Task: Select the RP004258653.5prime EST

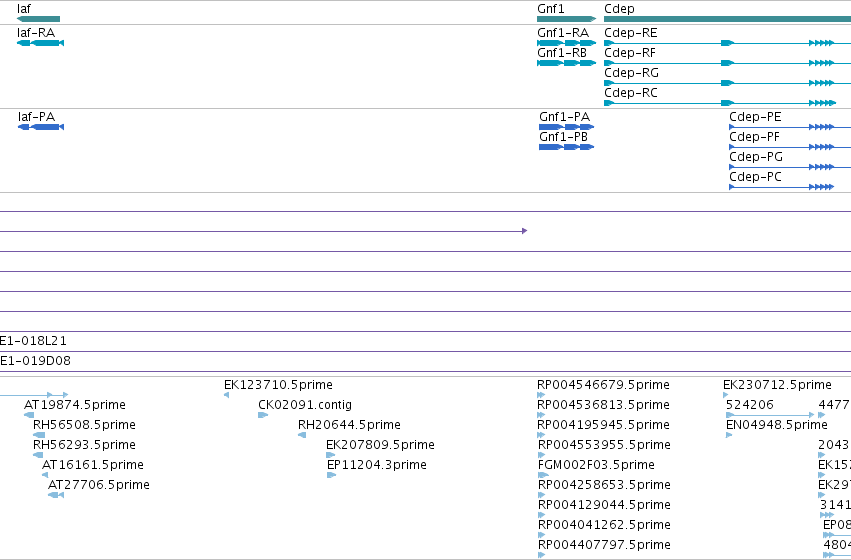Action: (604, 485)
